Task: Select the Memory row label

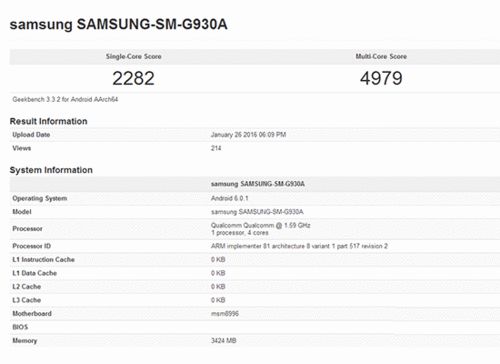Action: (x=25, y=341)
